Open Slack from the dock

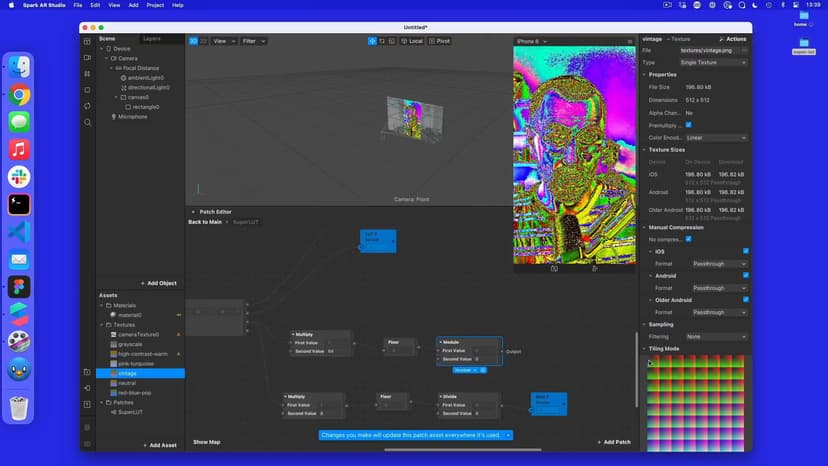pyautogui.click(x=19, y=177)
